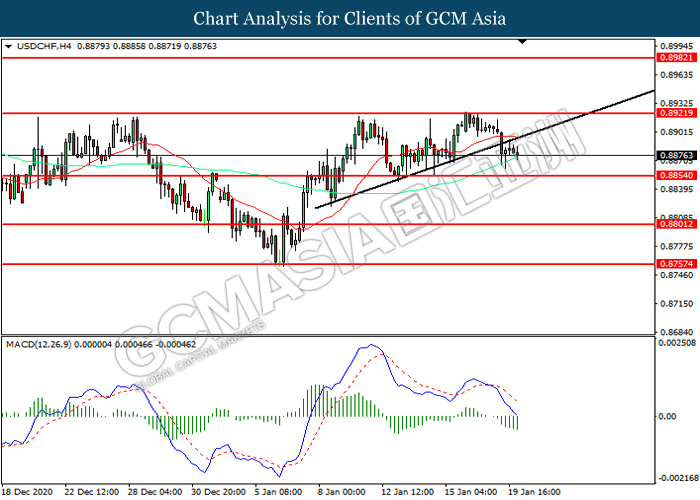Select the MACD(12,26,9) indicator label
Screen dimensions: 700x500
click(38, 345)
